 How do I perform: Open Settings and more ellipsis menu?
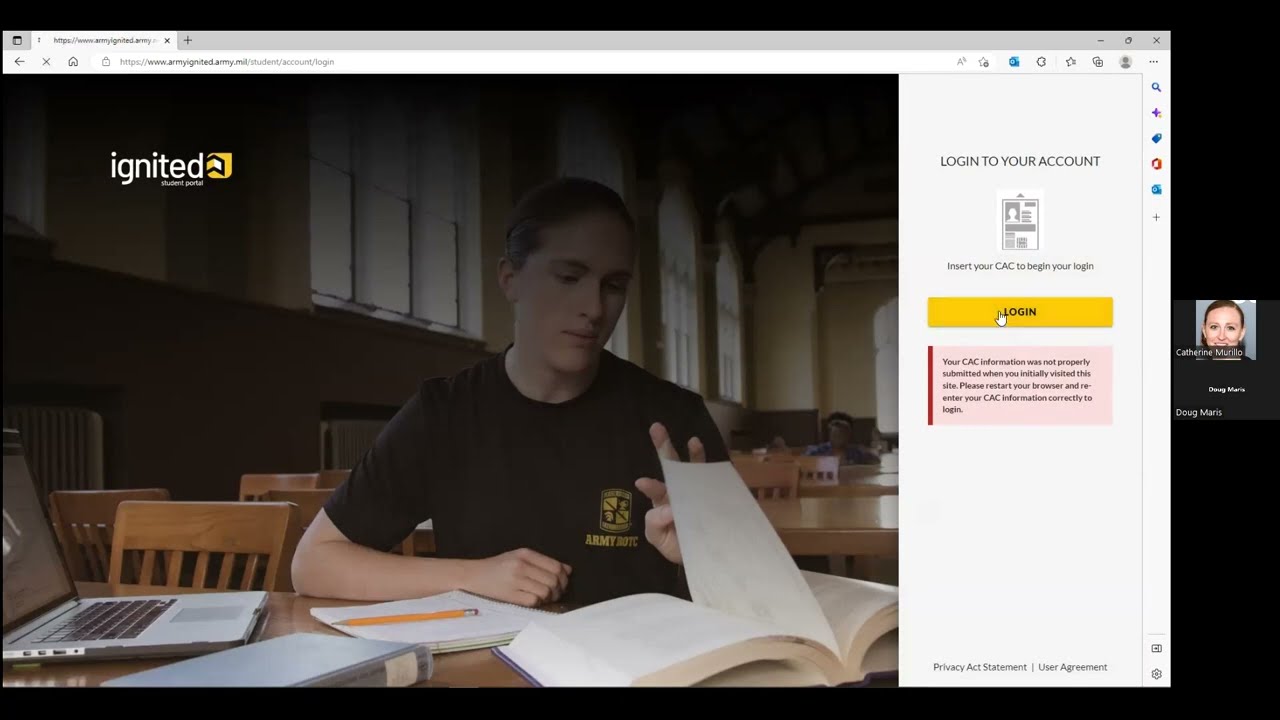click(x=1153, y=62)
